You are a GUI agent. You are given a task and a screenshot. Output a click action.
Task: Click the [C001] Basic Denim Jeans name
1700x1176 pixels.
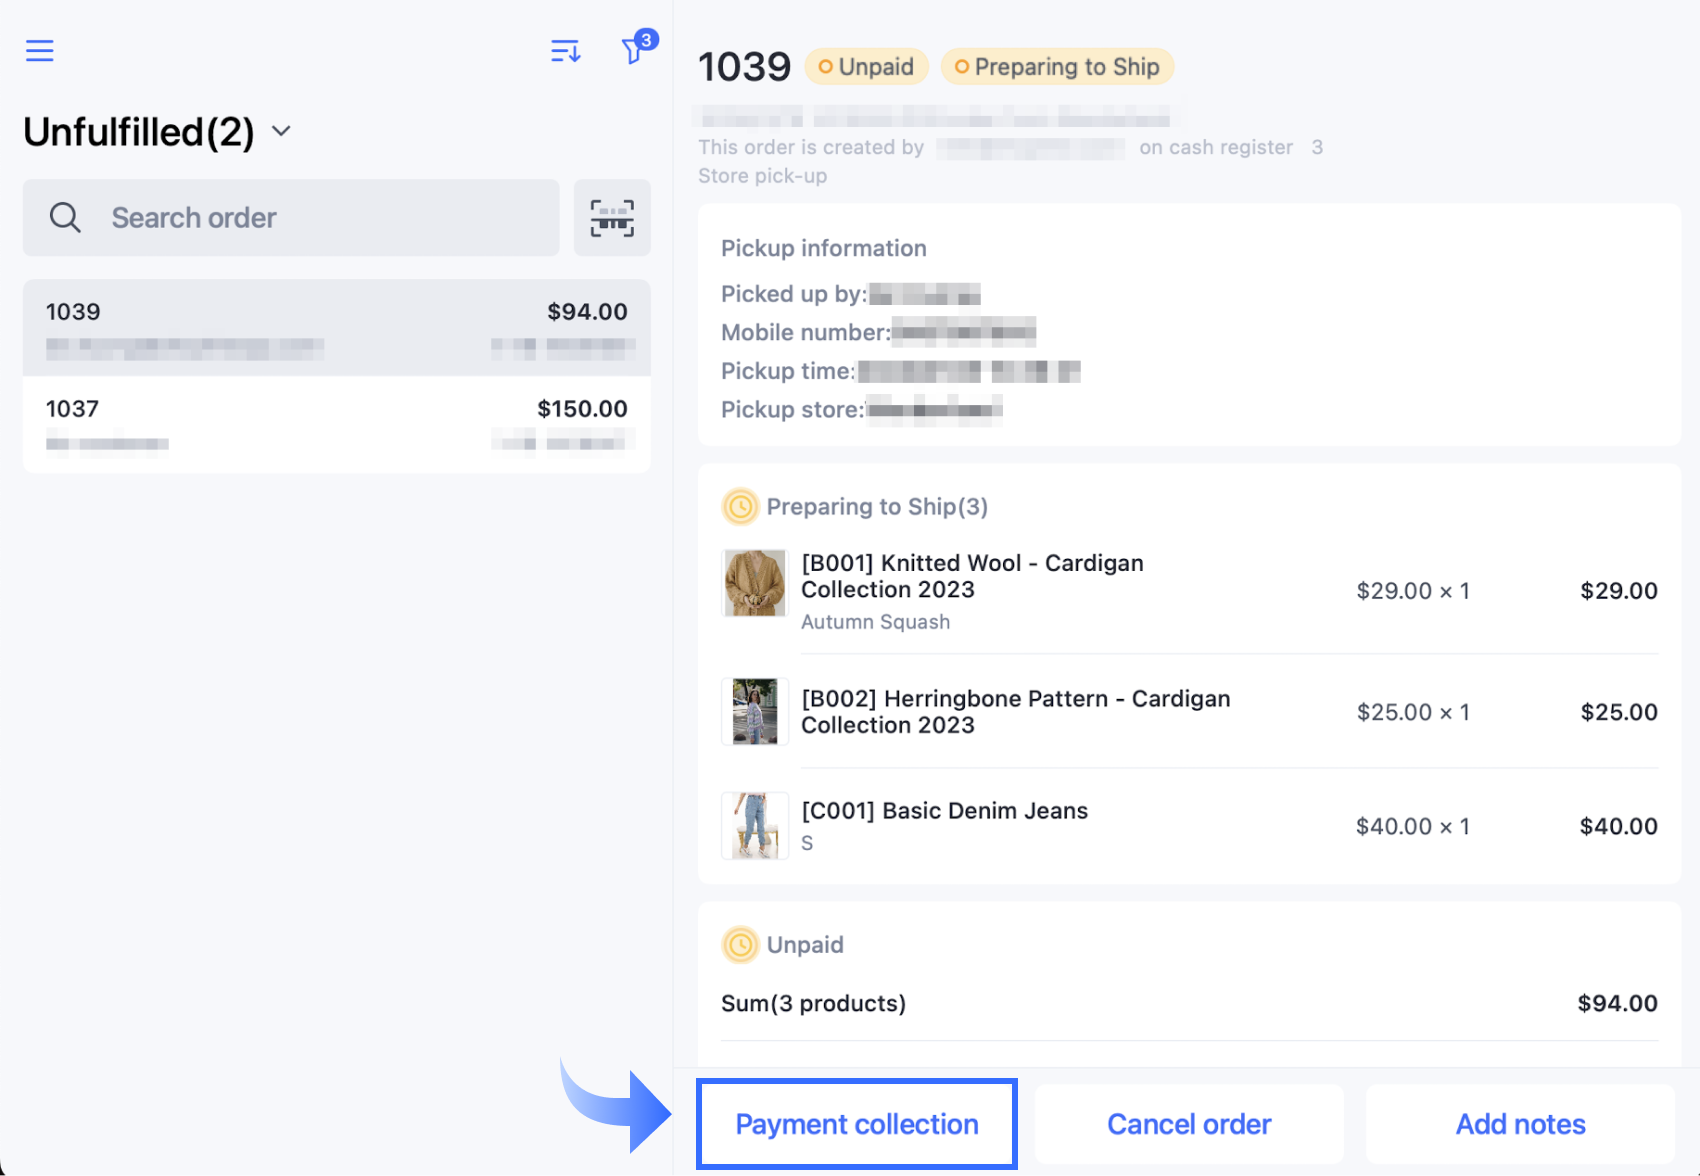click(x=945, y=811)
